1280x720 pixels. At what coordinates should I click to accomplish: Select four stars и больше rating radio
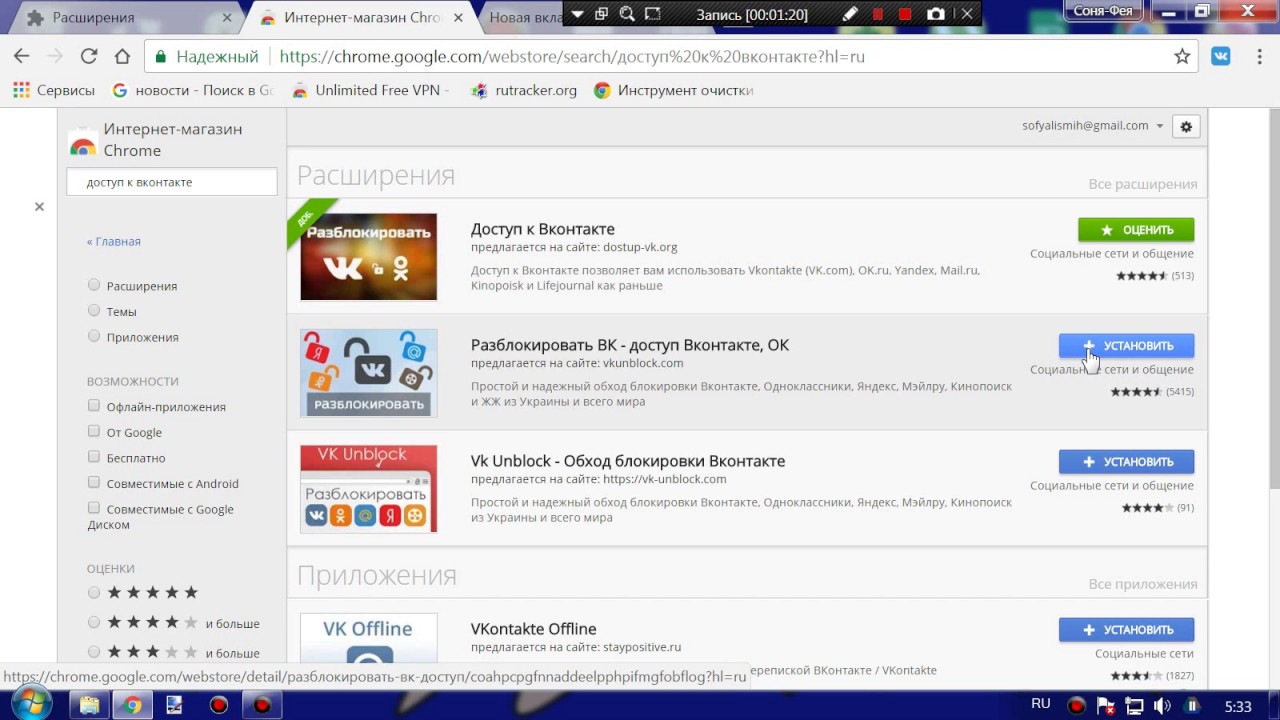click(x=94, y=622)
